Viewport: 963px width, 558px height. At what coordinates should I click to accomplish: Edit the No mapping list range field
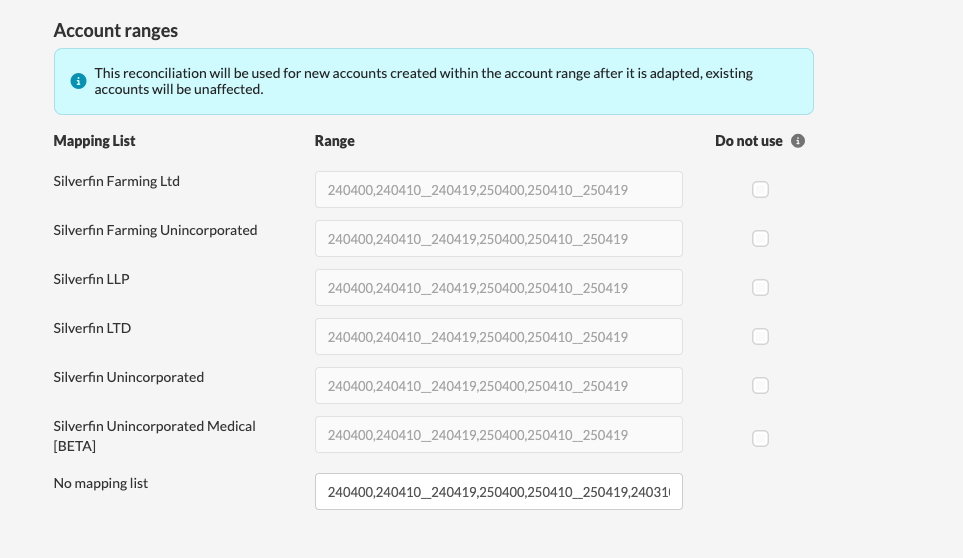(x=498, y=491)
